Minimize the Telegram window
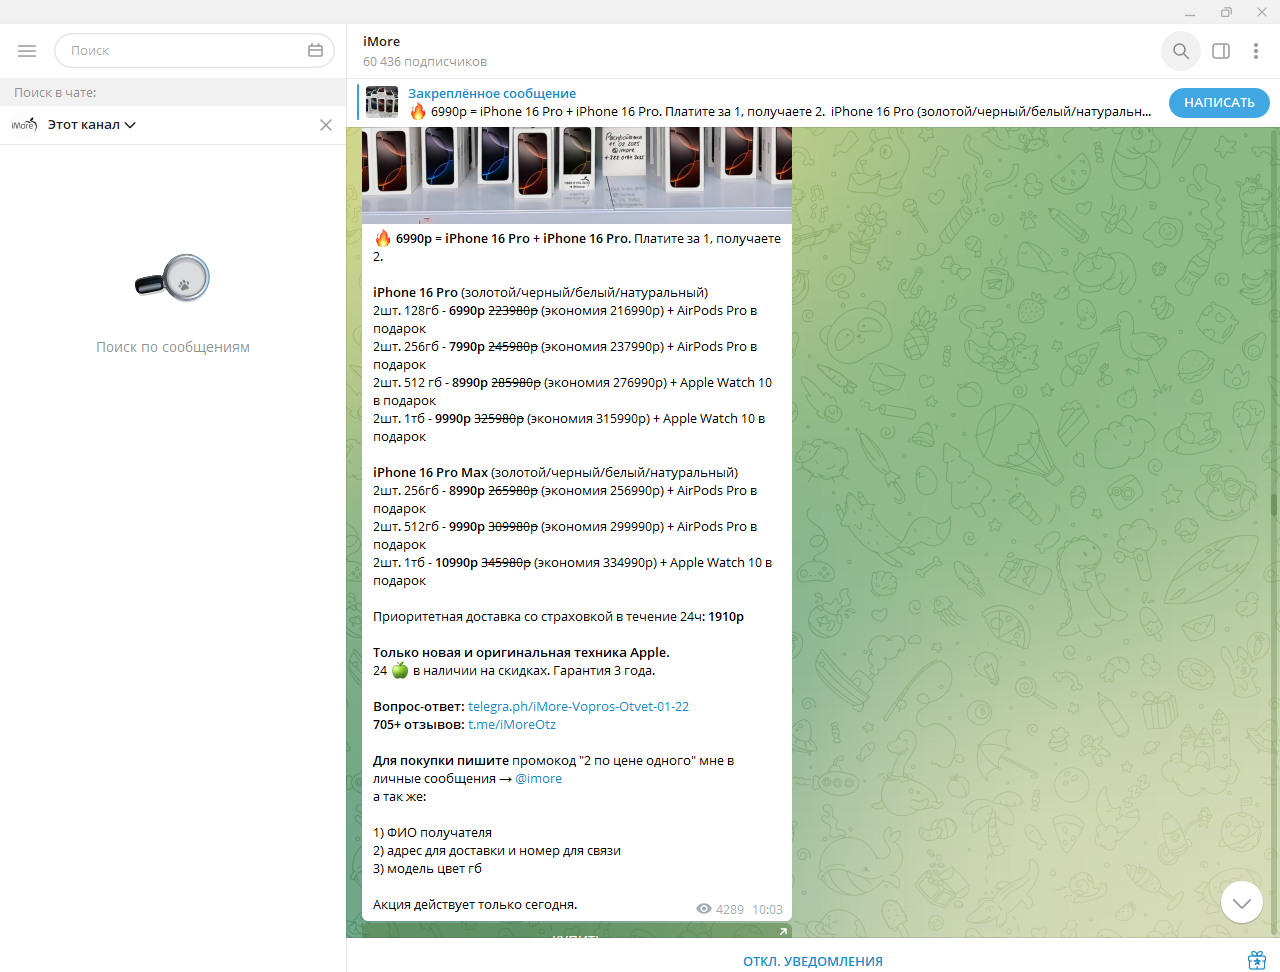Screen dimensions: 1280x972 [x=1190, y=12]
